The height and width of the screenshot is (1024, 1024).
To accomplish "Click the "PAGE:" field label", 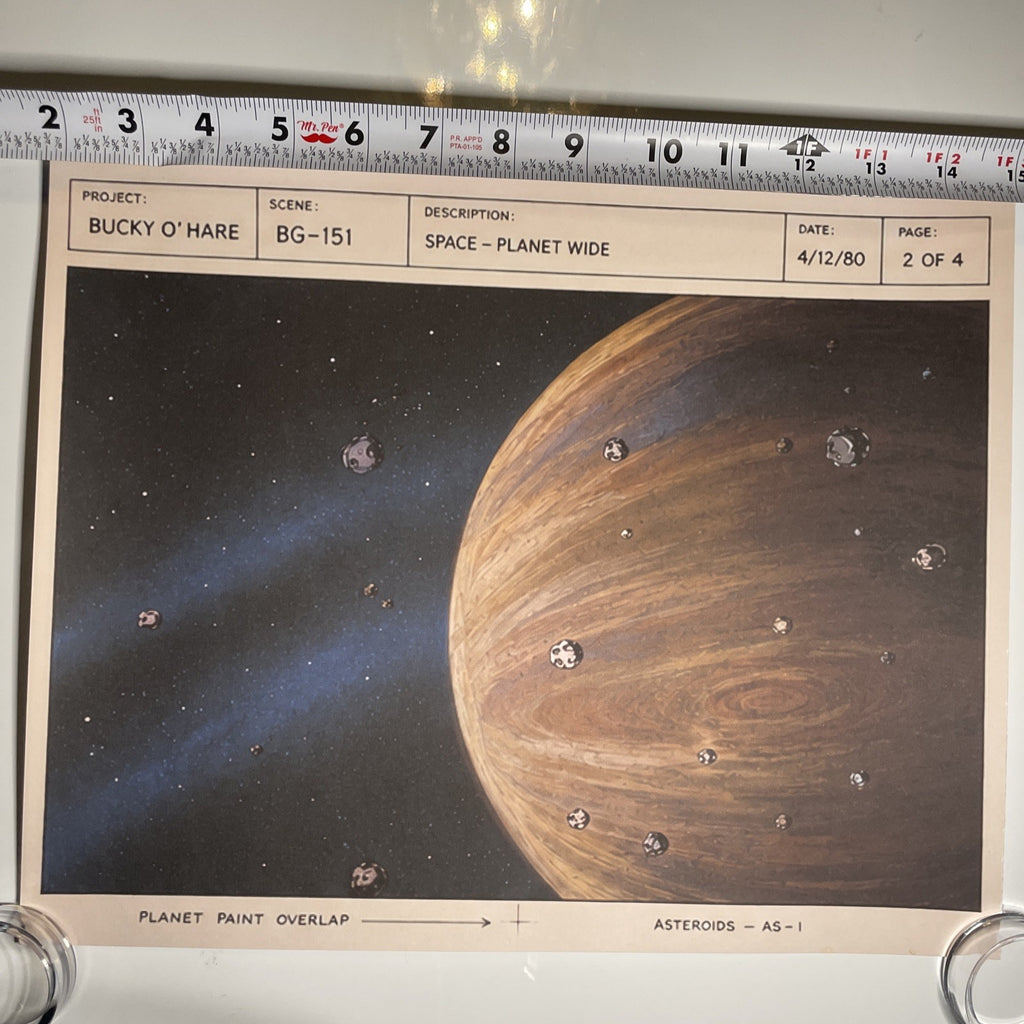I will (917, 232).
